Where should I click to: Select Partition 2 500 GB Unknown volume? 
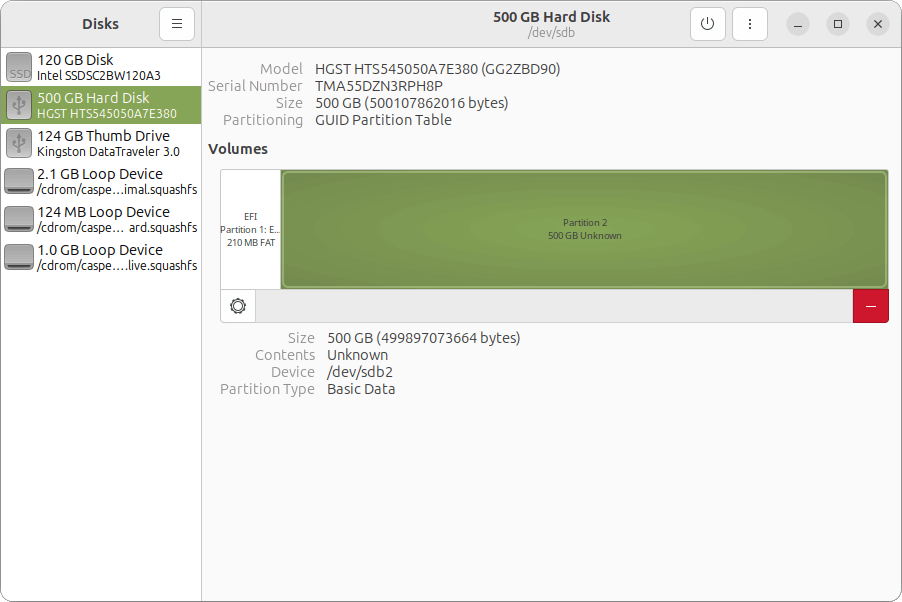tap(584, 229)
